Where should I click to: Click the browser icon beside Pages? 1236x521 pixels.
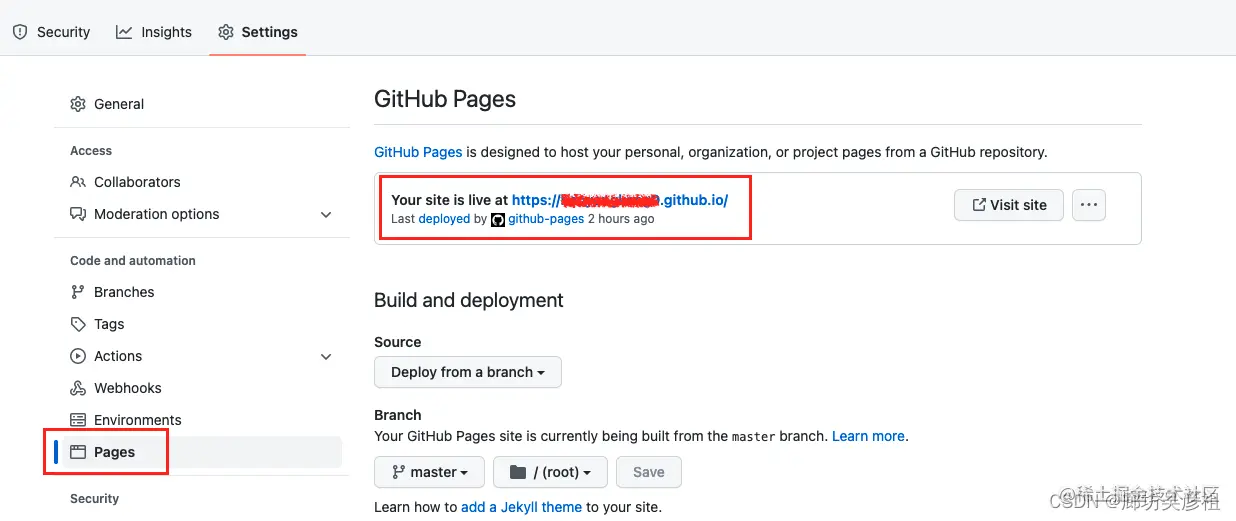click(x=78, y=452)
